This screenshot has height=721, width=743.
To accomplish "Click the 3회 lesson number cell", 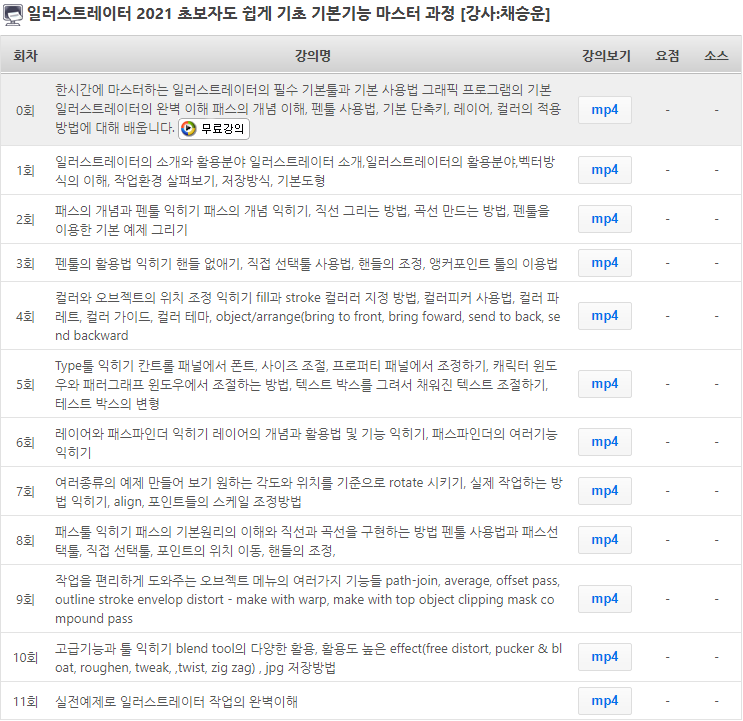I will (x=26, y=263).
